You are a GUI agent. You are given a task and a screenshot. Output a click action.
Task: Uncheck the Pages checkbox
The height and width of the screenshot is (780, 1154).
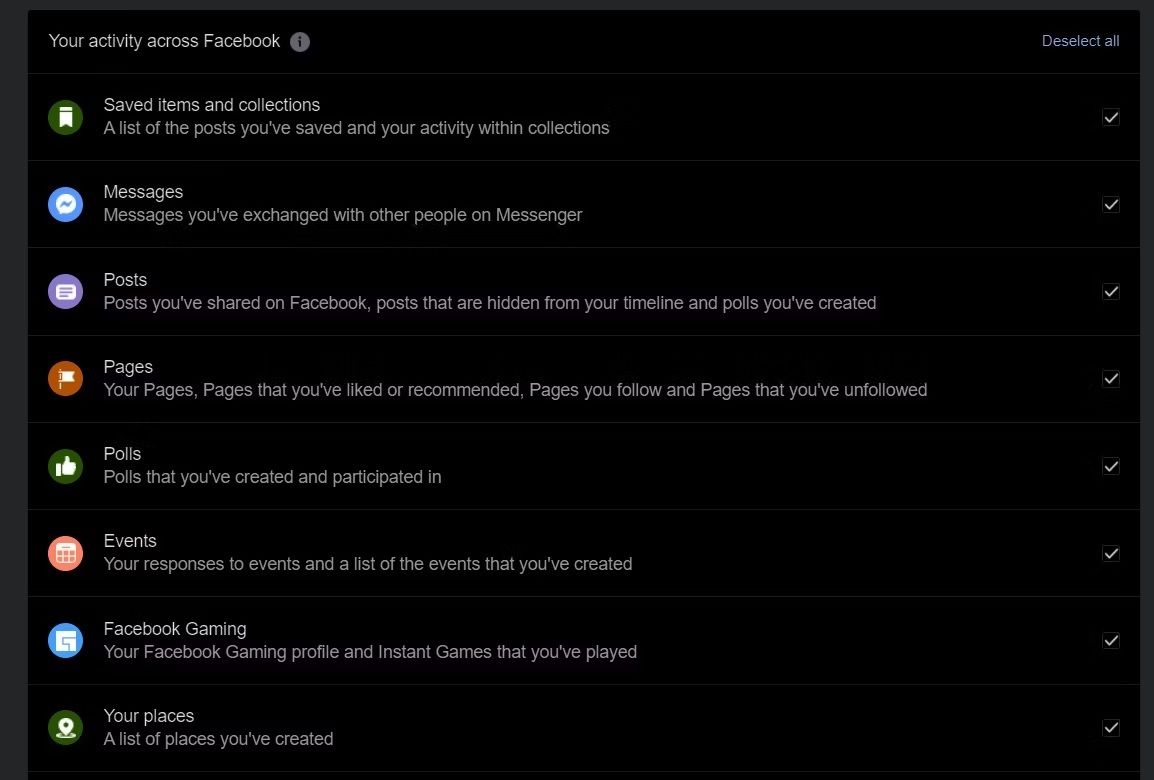pyautogui.click(x=1111, y=378)
